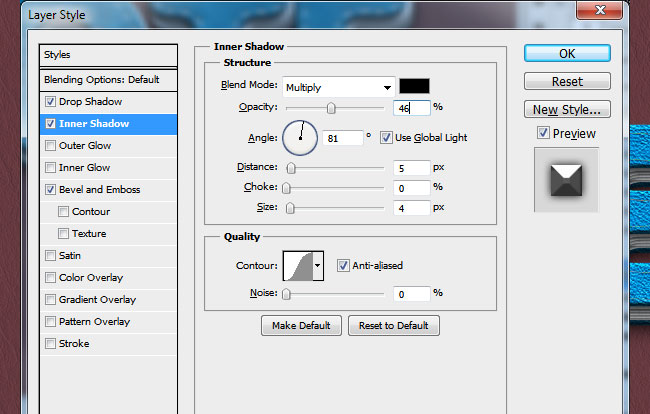Click the Choke value field
The height and width of the screenshot is (414, 650).
point(412,188)
